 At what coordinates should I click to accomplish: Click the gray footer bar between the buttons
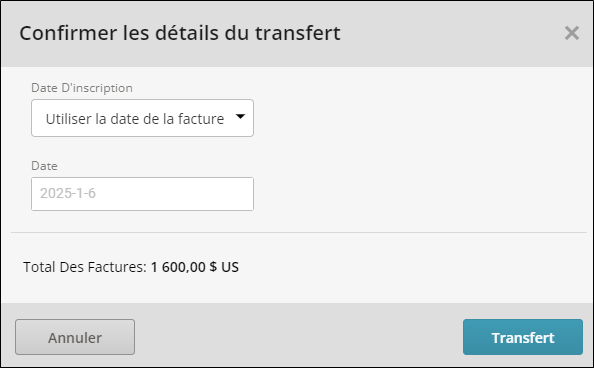pos(299,335)
